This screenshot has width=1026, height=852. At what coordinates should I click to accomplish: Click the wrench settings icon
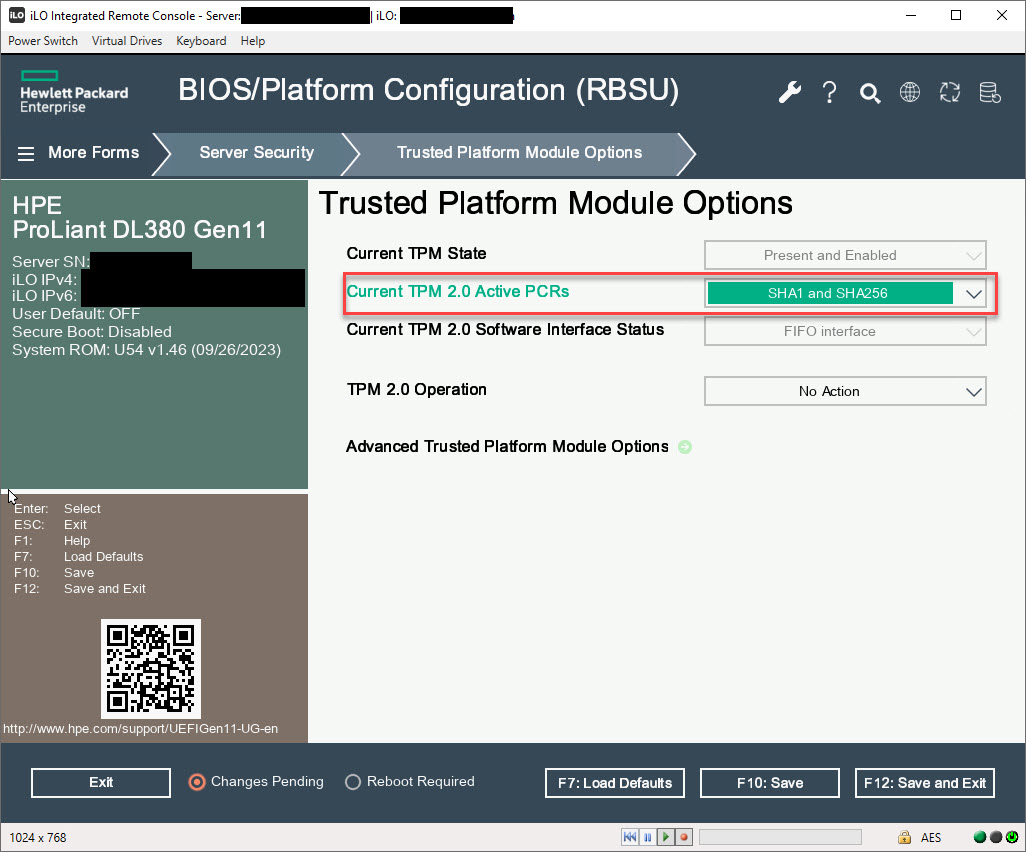790,93
